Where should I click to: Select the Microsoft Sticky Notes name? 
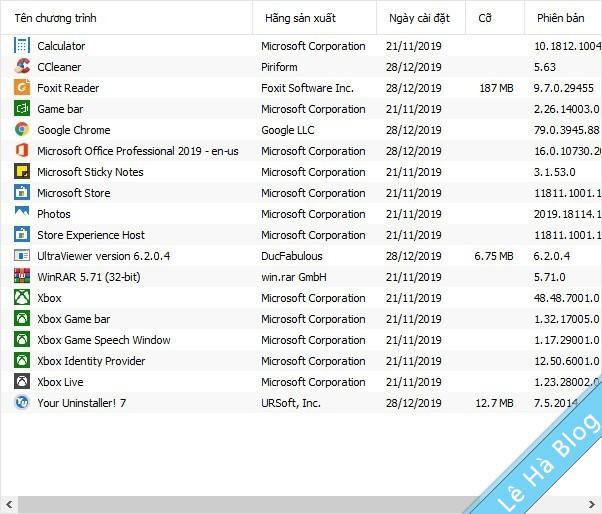90,172
